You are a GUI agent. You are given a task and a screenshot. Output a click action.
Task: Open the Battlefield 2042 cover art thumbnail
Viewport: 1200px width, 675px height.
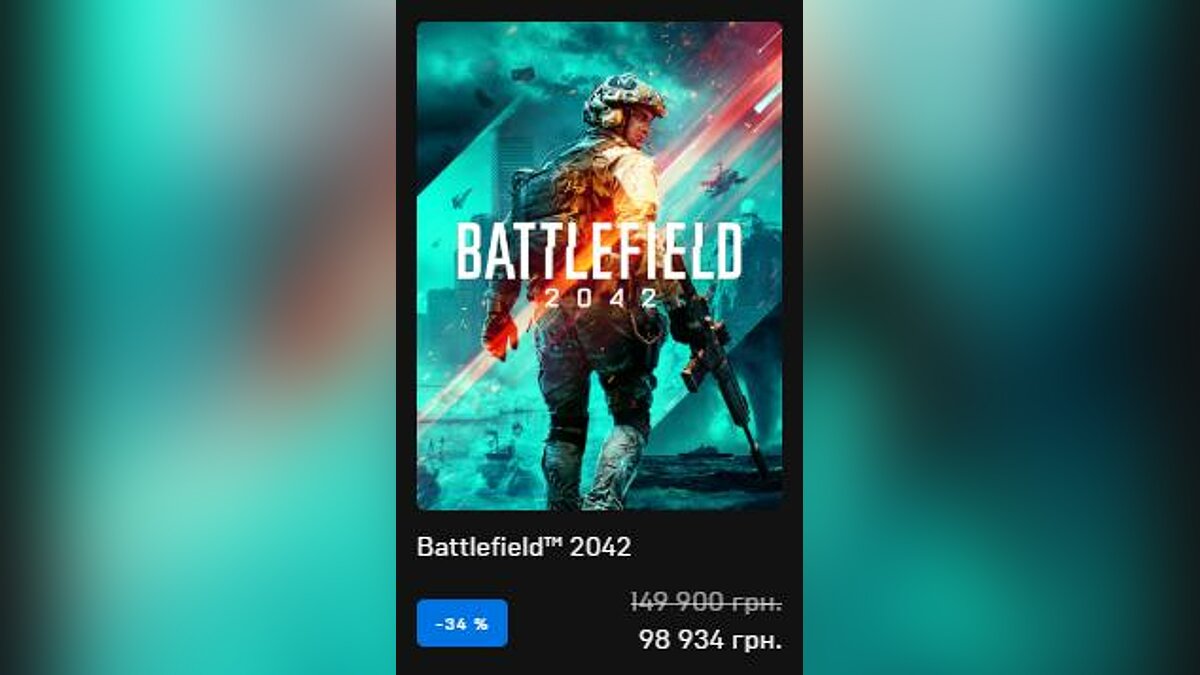pos(599,266)
